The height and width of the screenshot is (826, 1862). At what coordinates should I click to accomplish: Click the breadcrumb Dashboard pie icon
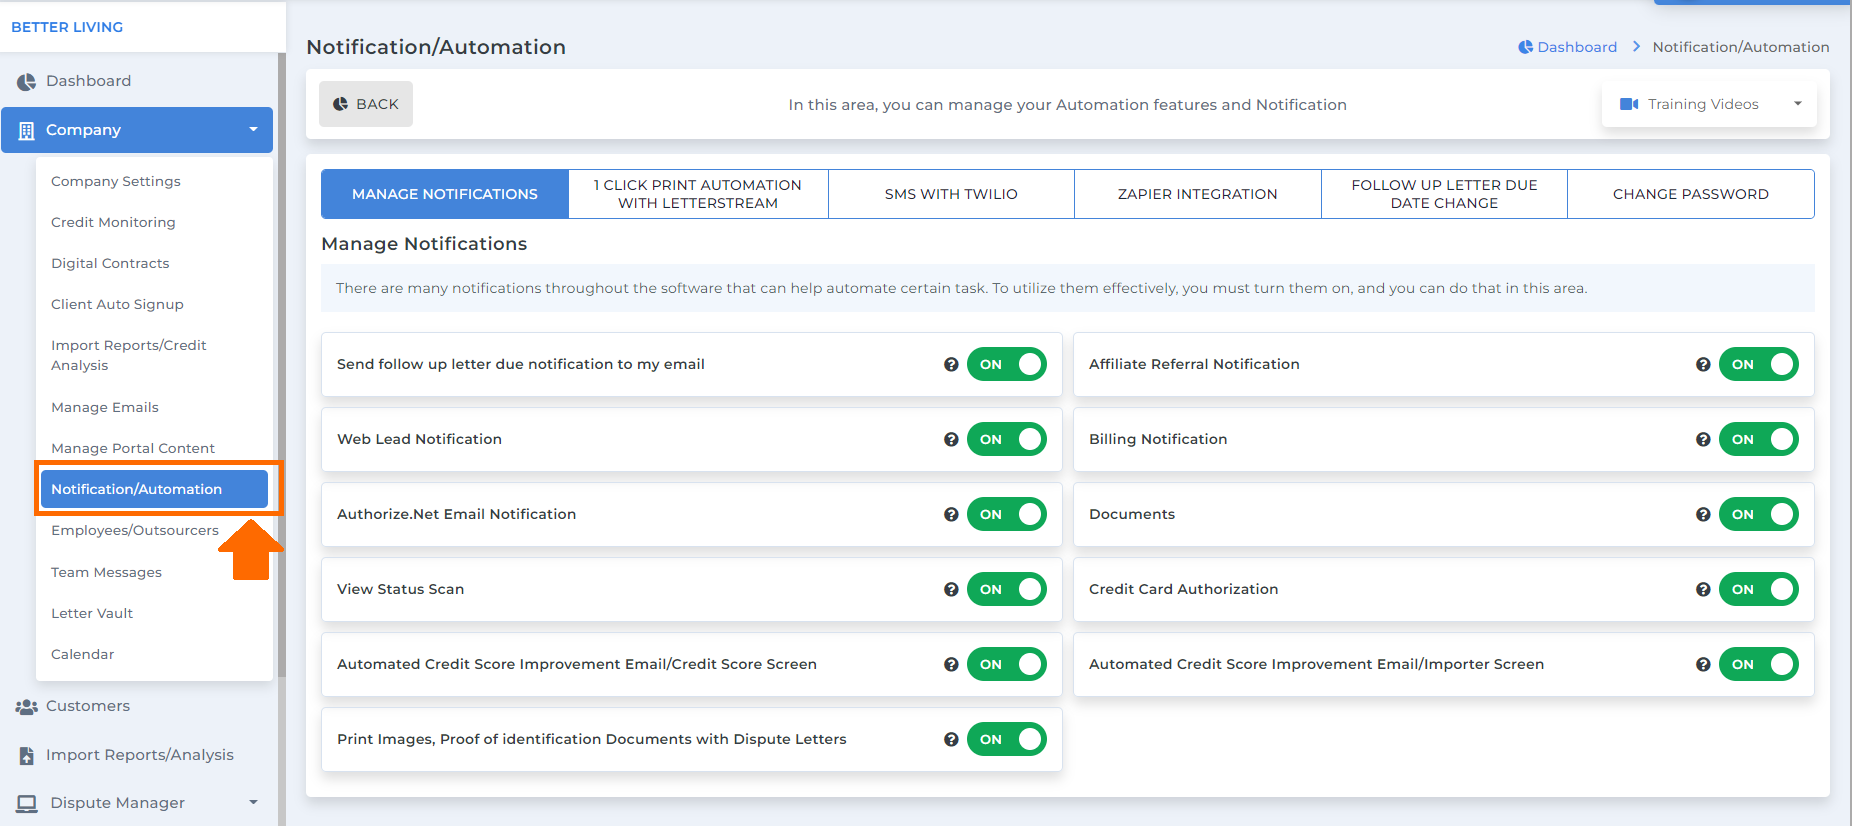[x=1525, y=47]
